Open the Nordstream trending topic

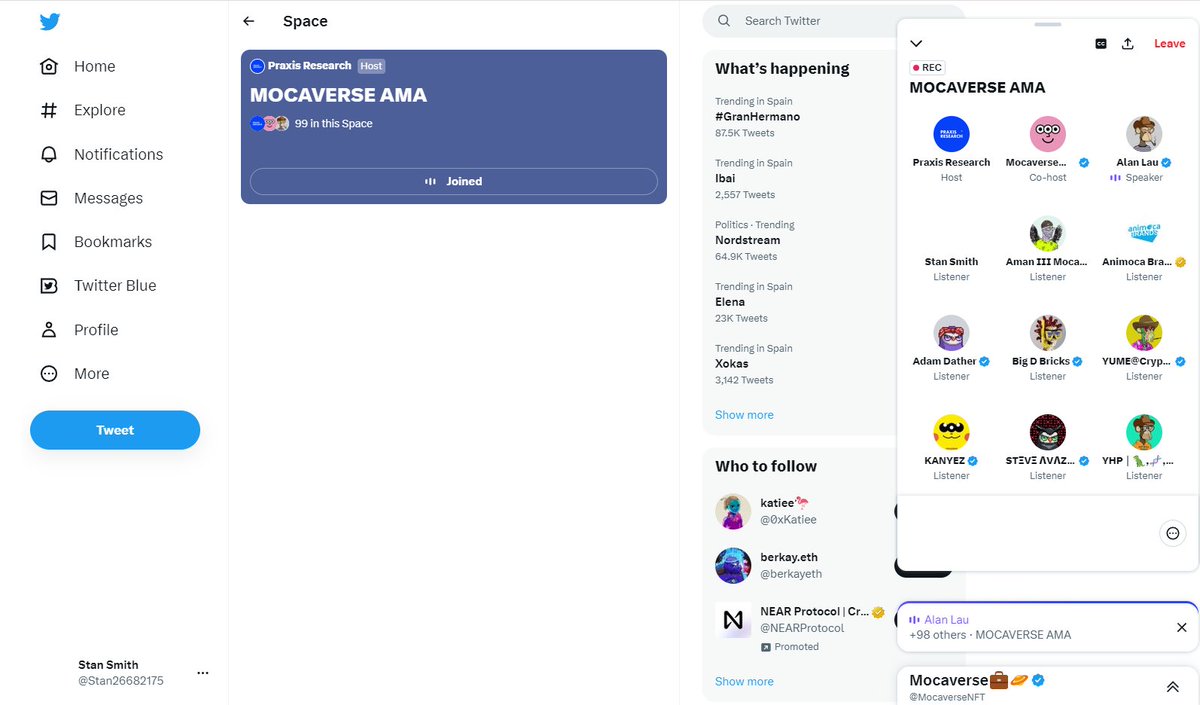[x=747, y=241]
